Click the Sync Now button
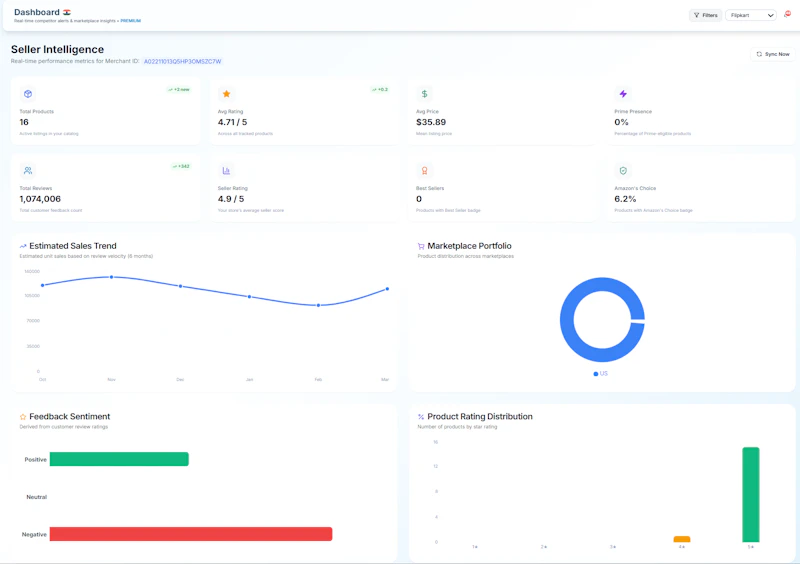 coord(772,54)
